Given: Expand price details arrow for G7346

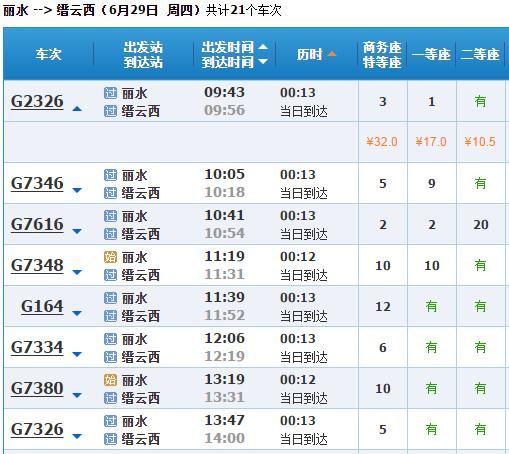Looking at the screenshot, I should [x=77, y=190].
